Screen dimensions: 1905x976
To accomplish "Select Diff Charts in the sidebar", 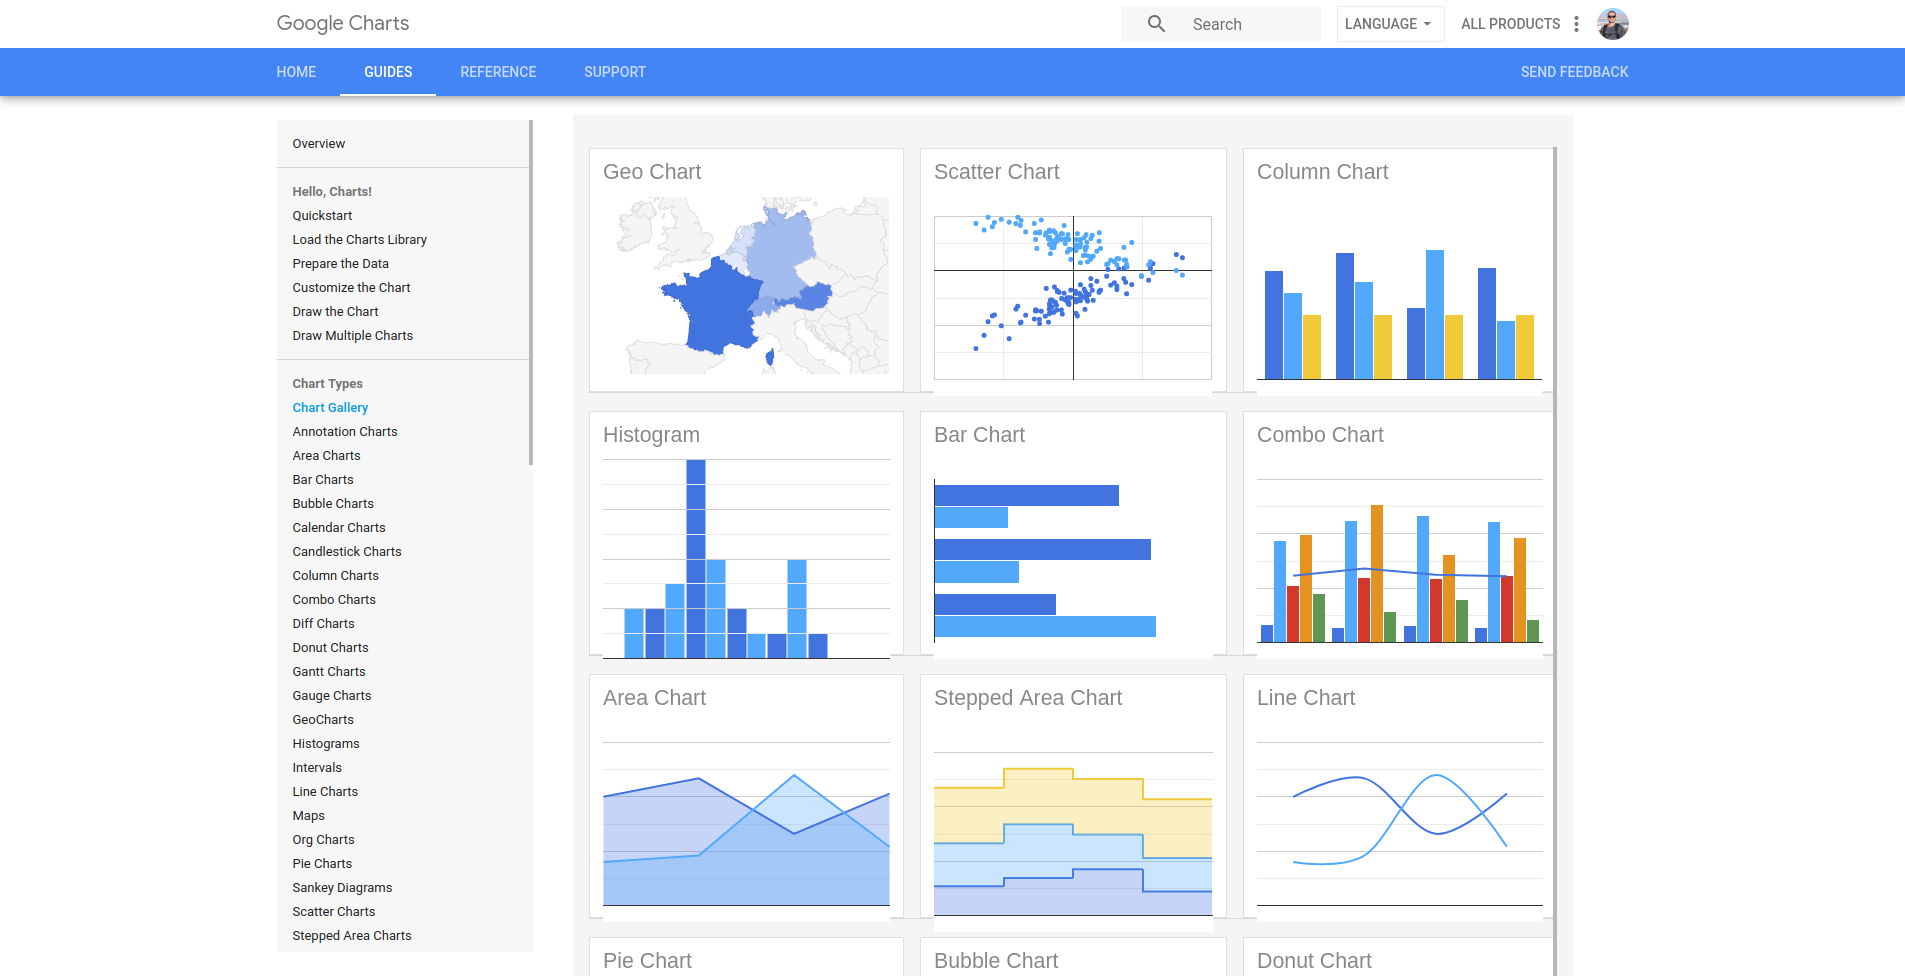I will 323,624.
